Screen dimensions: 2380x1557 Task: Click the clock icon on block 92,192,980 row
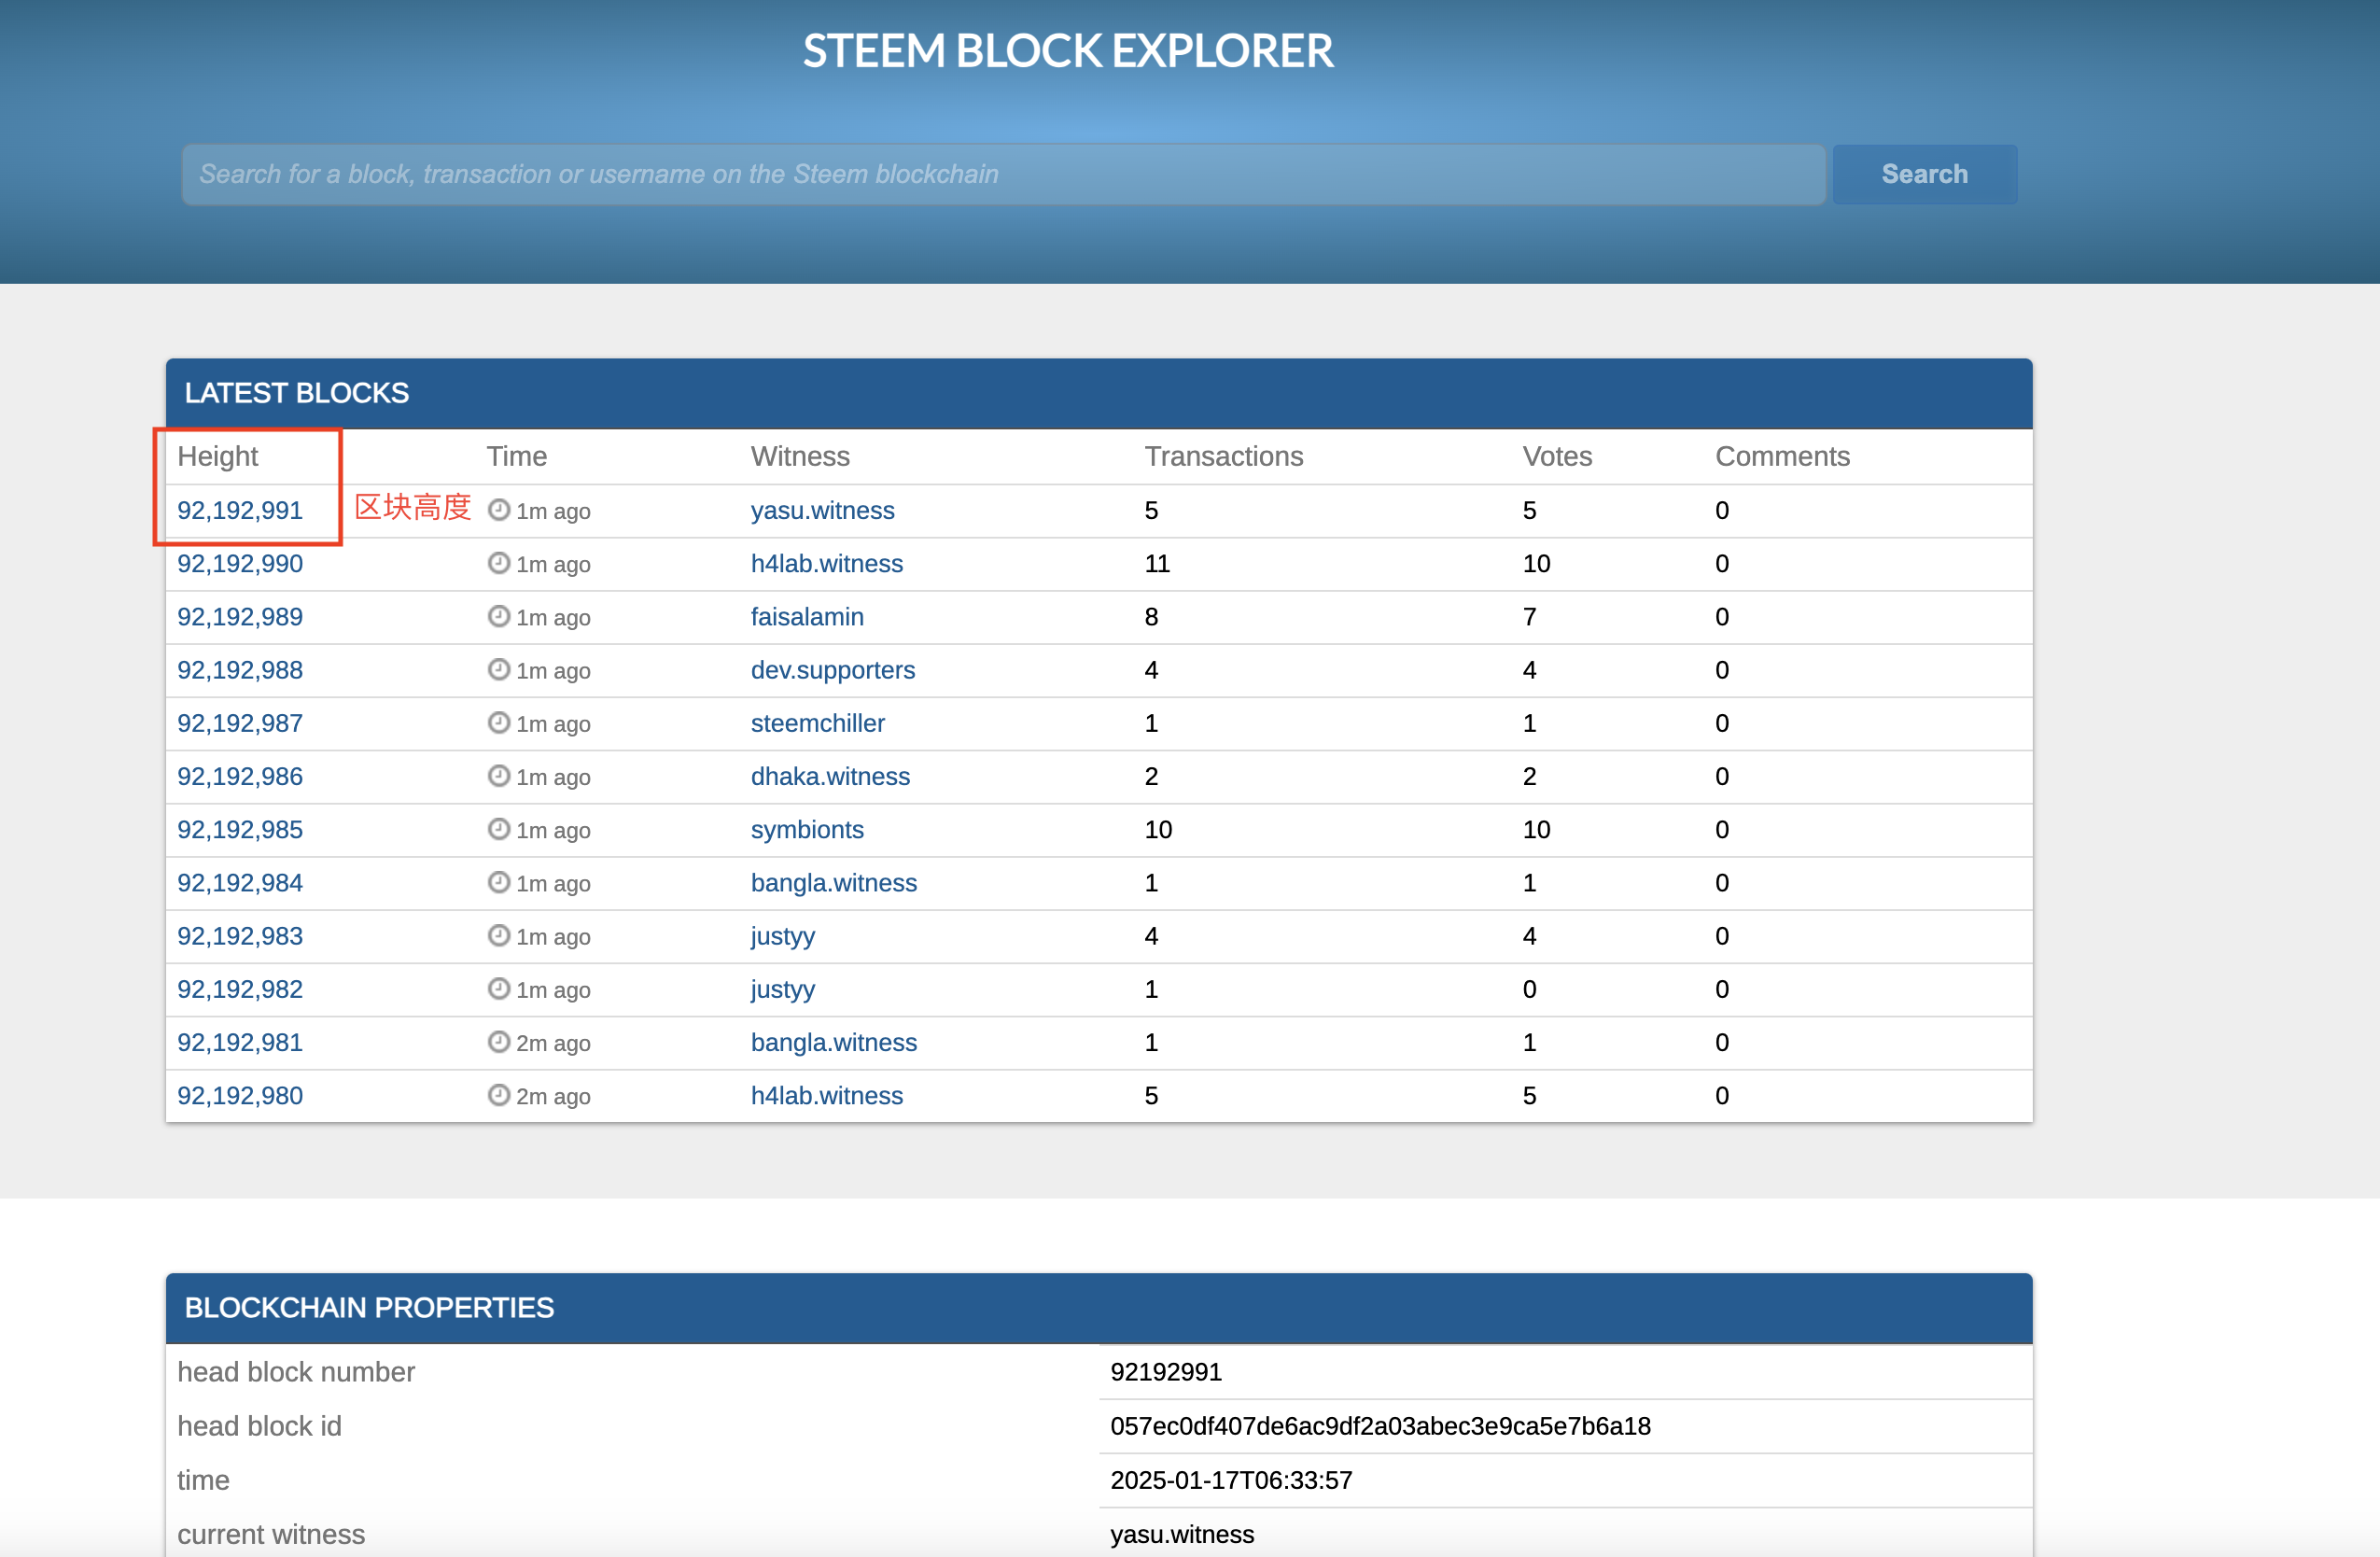[x=499, y=1094]
